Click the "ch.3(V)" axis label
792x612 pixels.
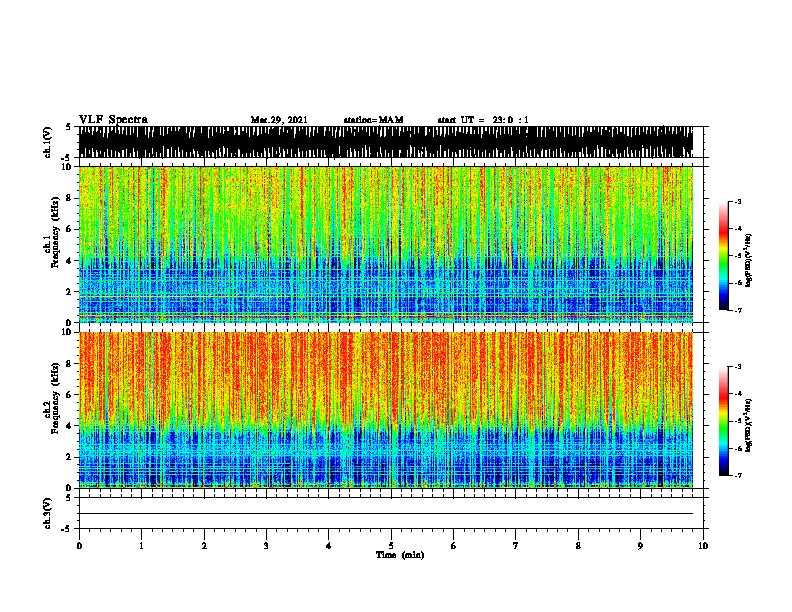click(x=48, y=513)
